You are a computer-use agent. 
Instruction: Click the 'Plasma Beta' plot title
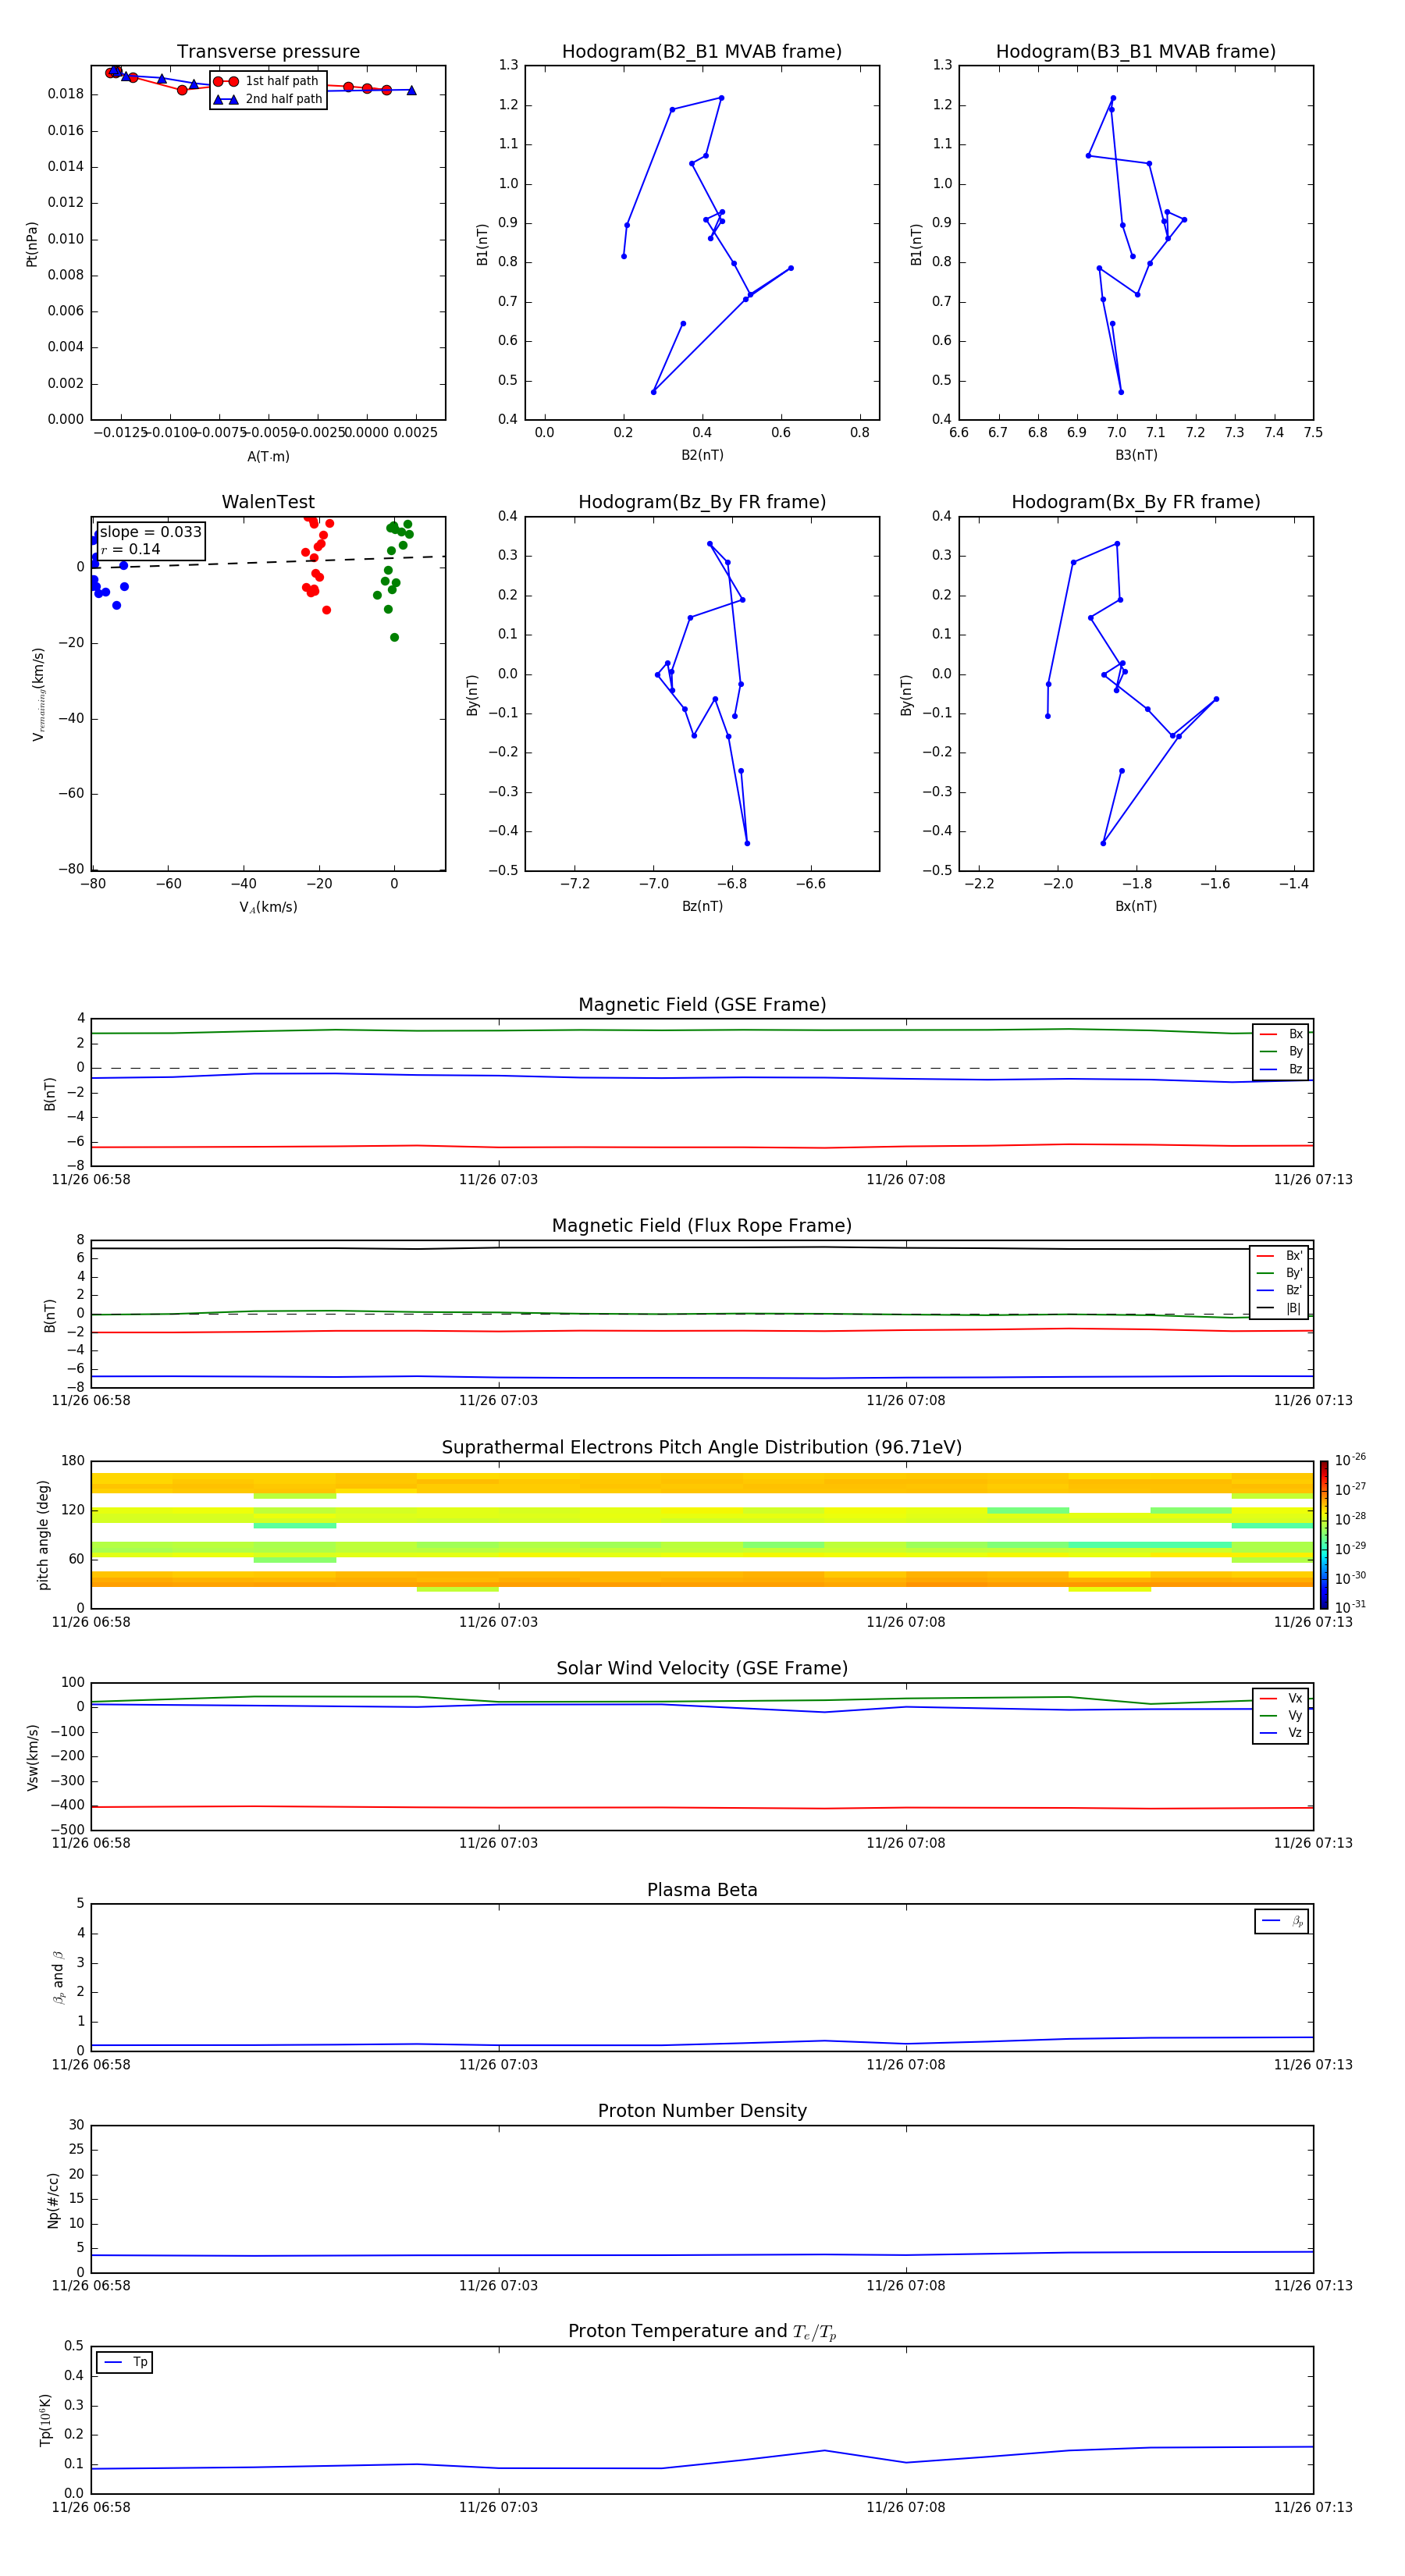[x=702, y=1891]
